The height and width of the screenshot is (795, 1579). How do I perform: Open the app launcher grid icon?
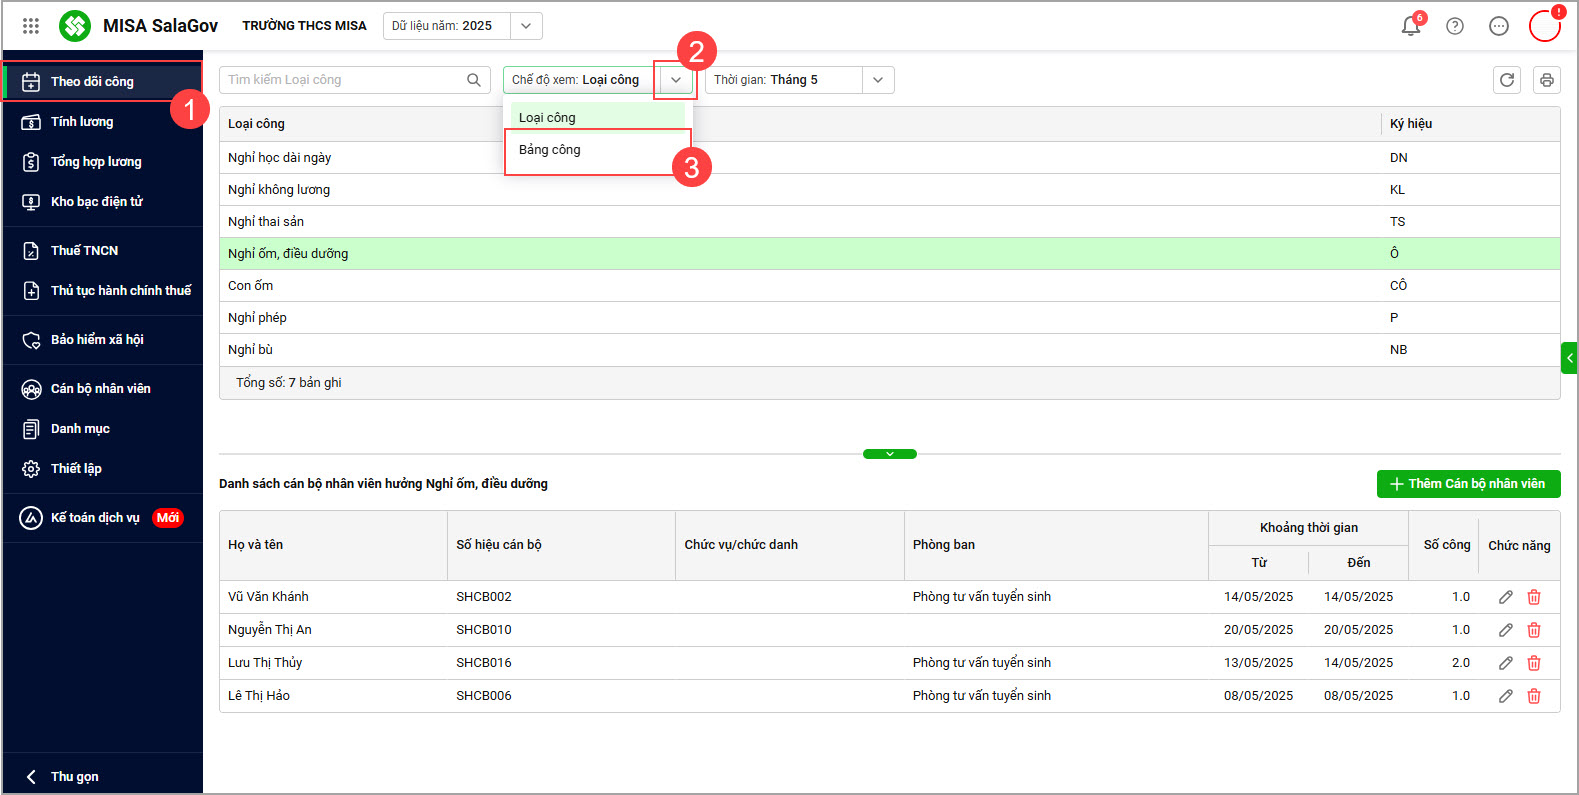pos(31,26)
